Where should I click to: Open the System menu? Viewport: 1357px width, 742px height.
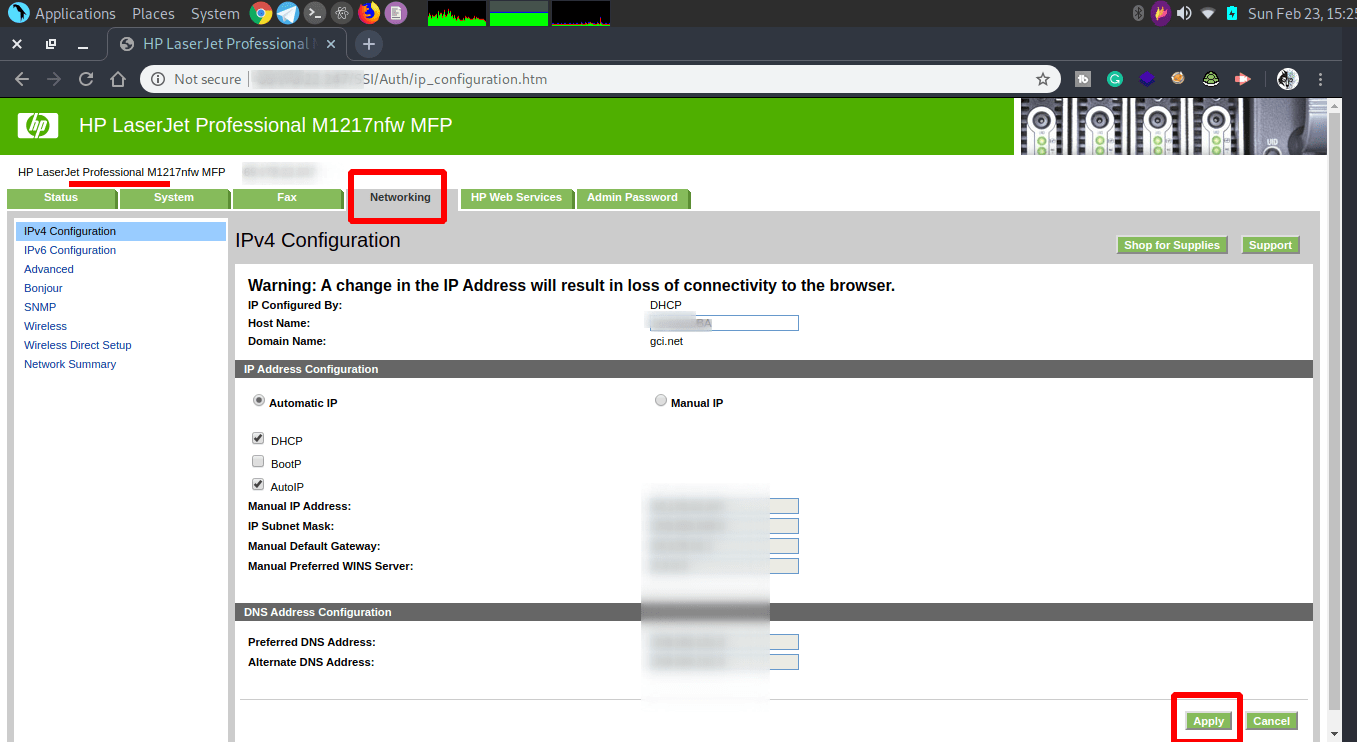tap(215, 14)
